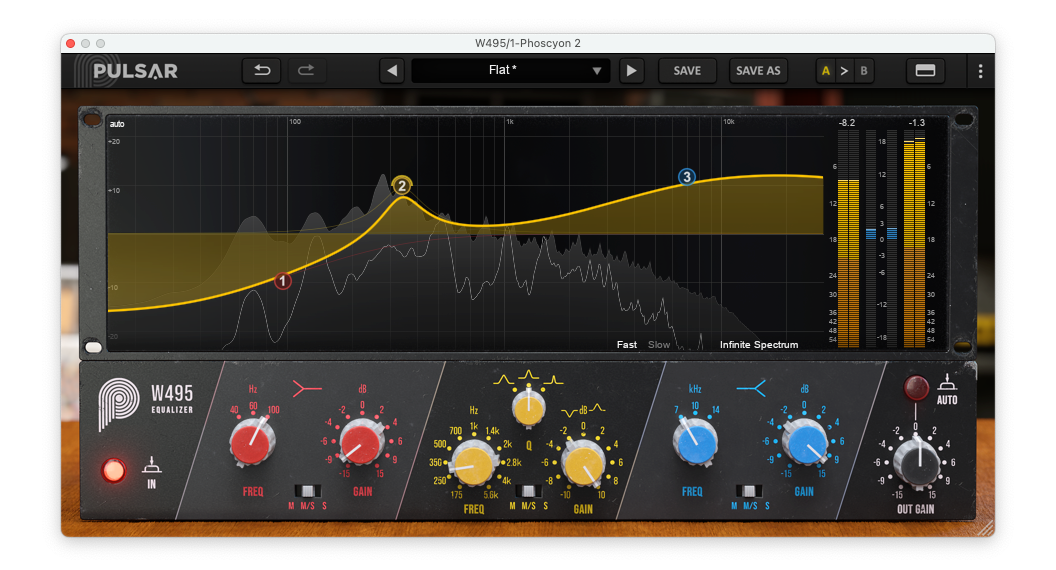Click the undo arrow button
1056x570 pixels.
coord(262,71)
